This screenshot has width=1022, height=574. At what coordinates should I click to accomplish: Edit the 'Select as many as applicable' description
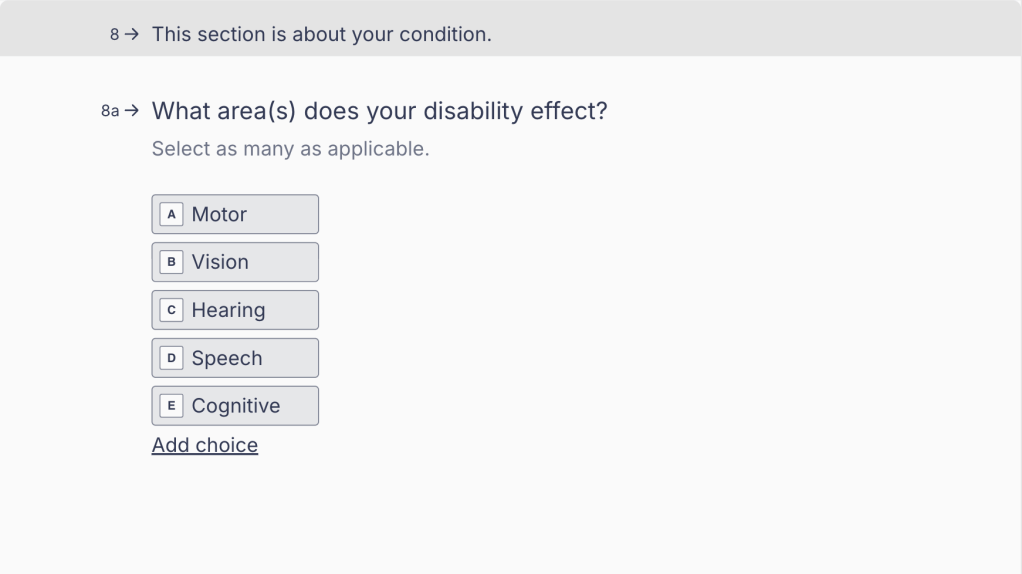tap(290, 150)
